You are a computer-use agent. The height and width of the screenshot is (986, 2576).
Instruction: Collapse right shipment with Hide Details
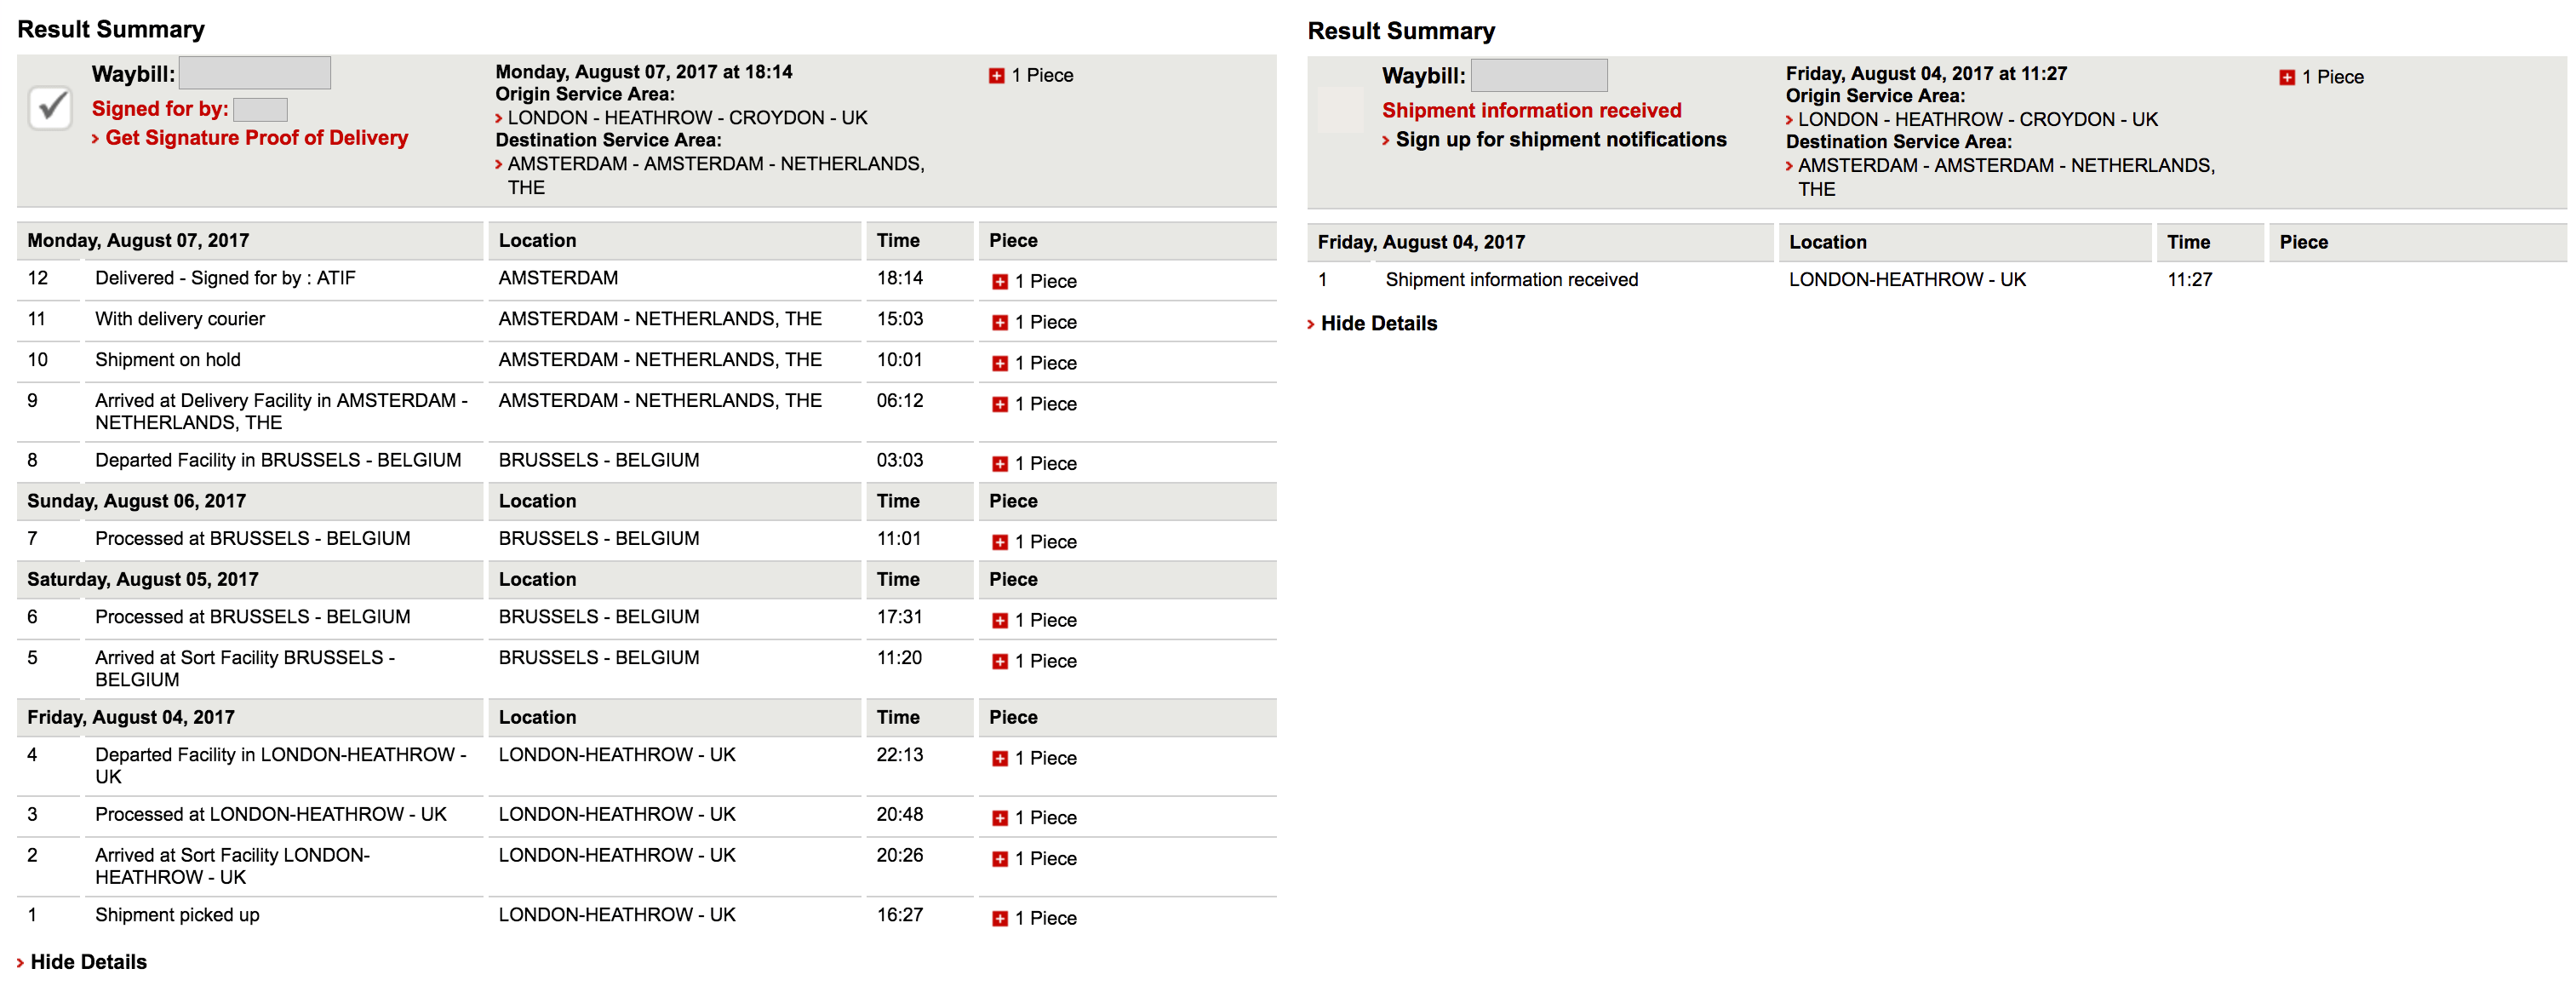(x=1378, y=324)
